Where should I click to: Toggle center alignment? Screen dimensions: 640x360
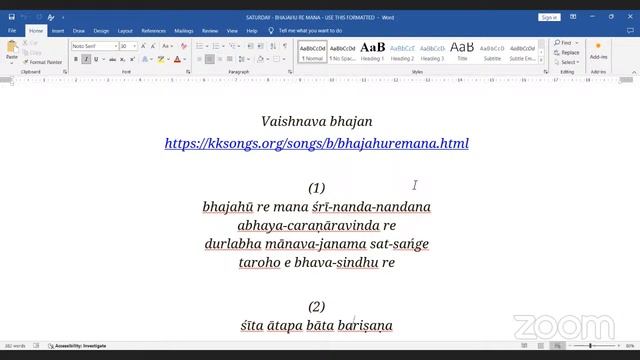[209, 60]
